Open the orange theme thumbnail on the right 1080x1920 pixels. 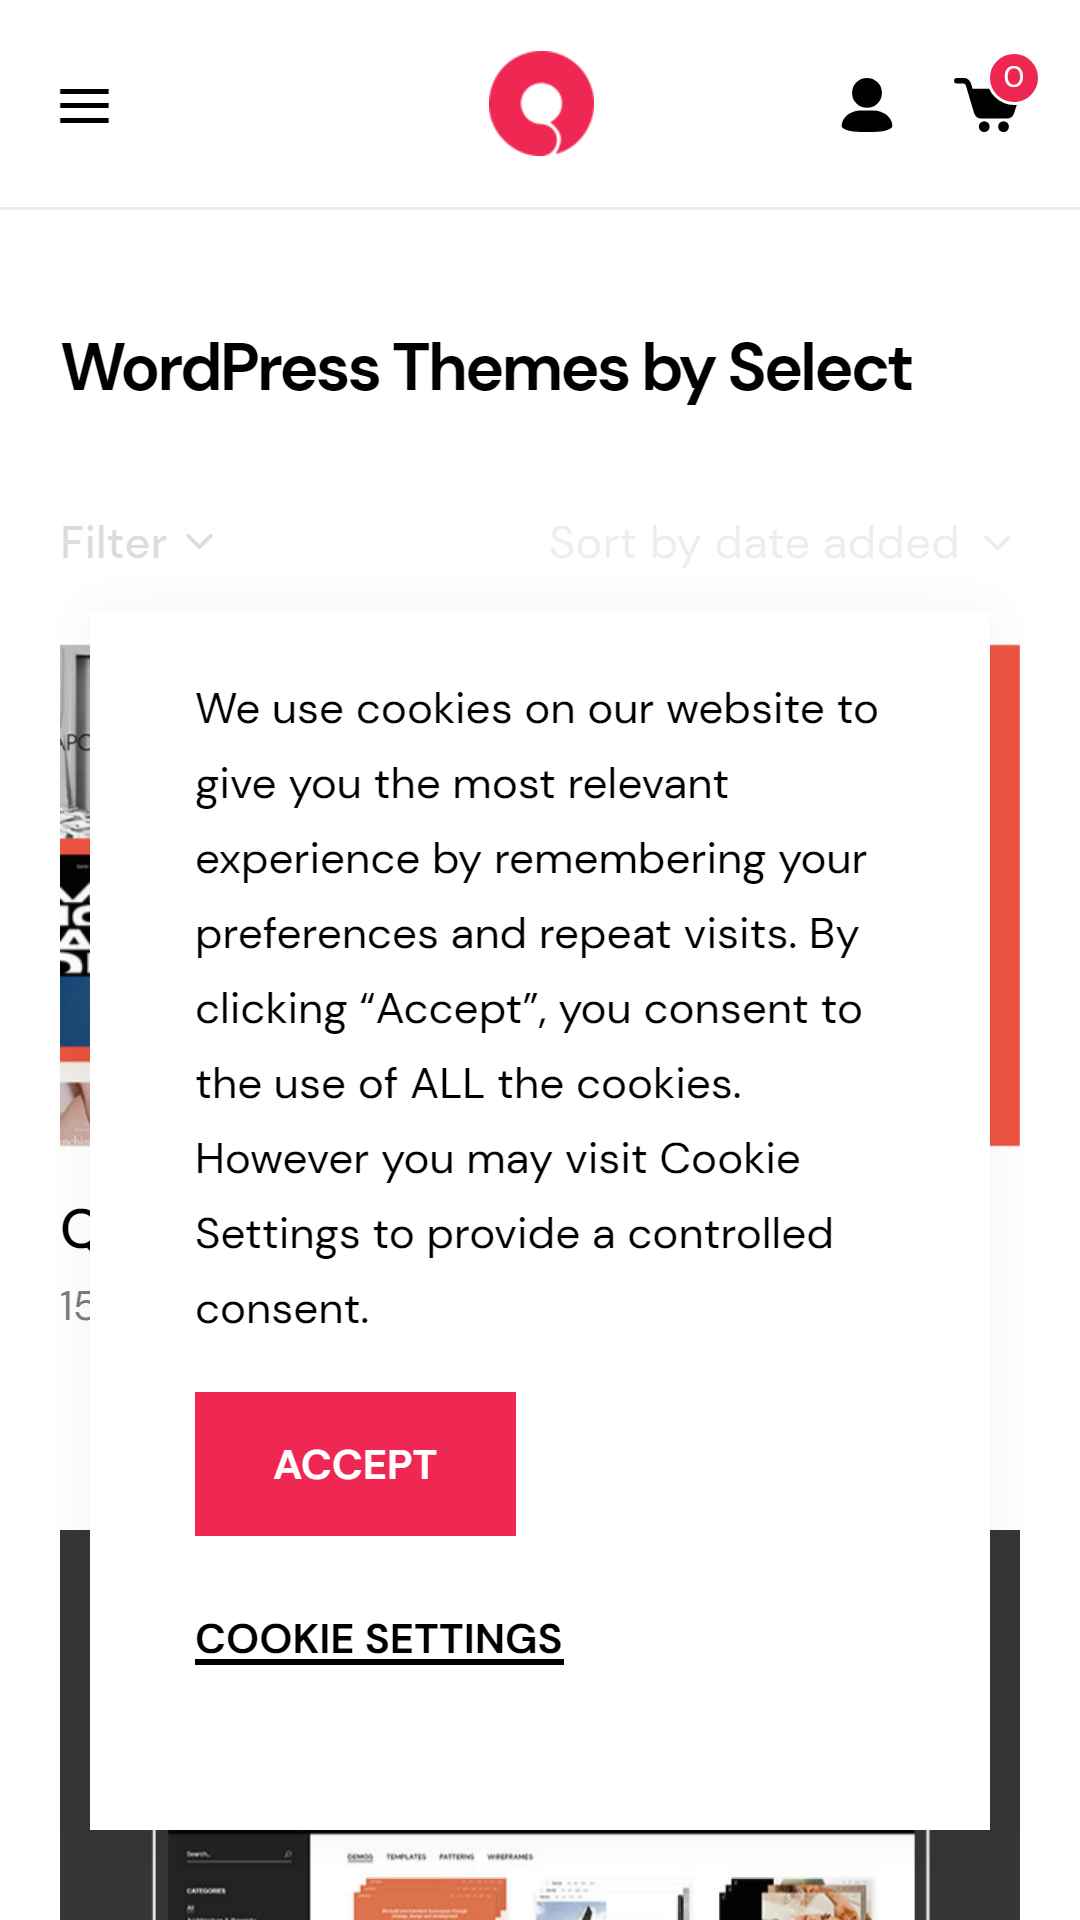coord(1005,895)
